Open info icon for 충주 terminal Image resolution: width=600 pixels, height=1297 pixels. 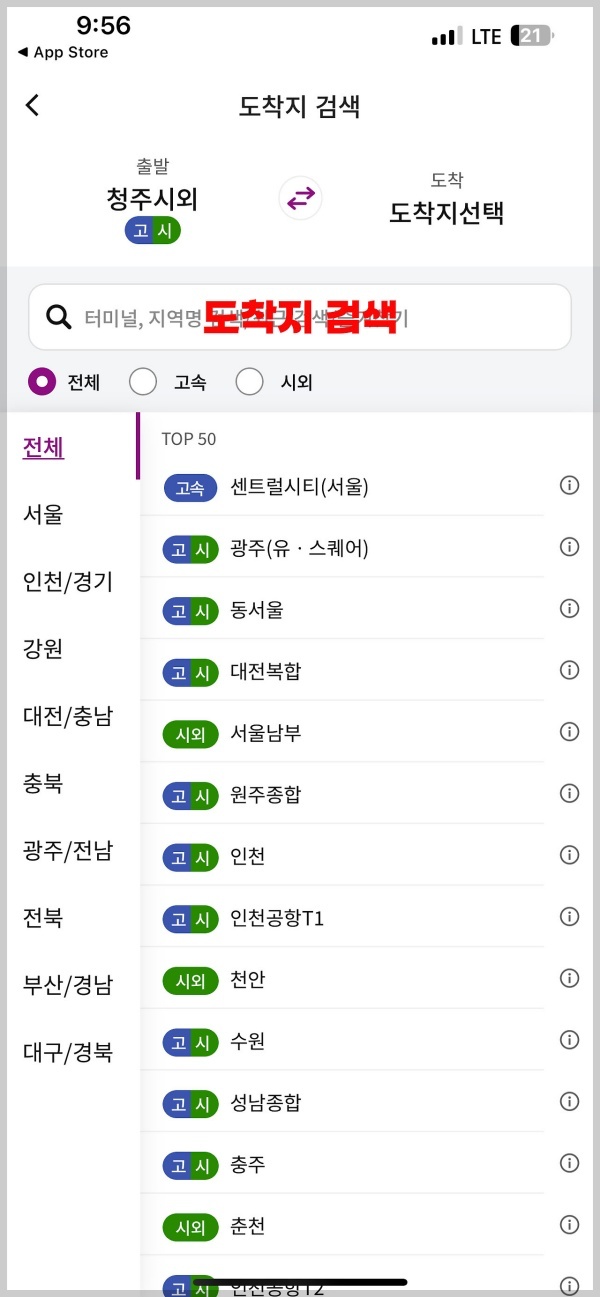click(569, 1163)
